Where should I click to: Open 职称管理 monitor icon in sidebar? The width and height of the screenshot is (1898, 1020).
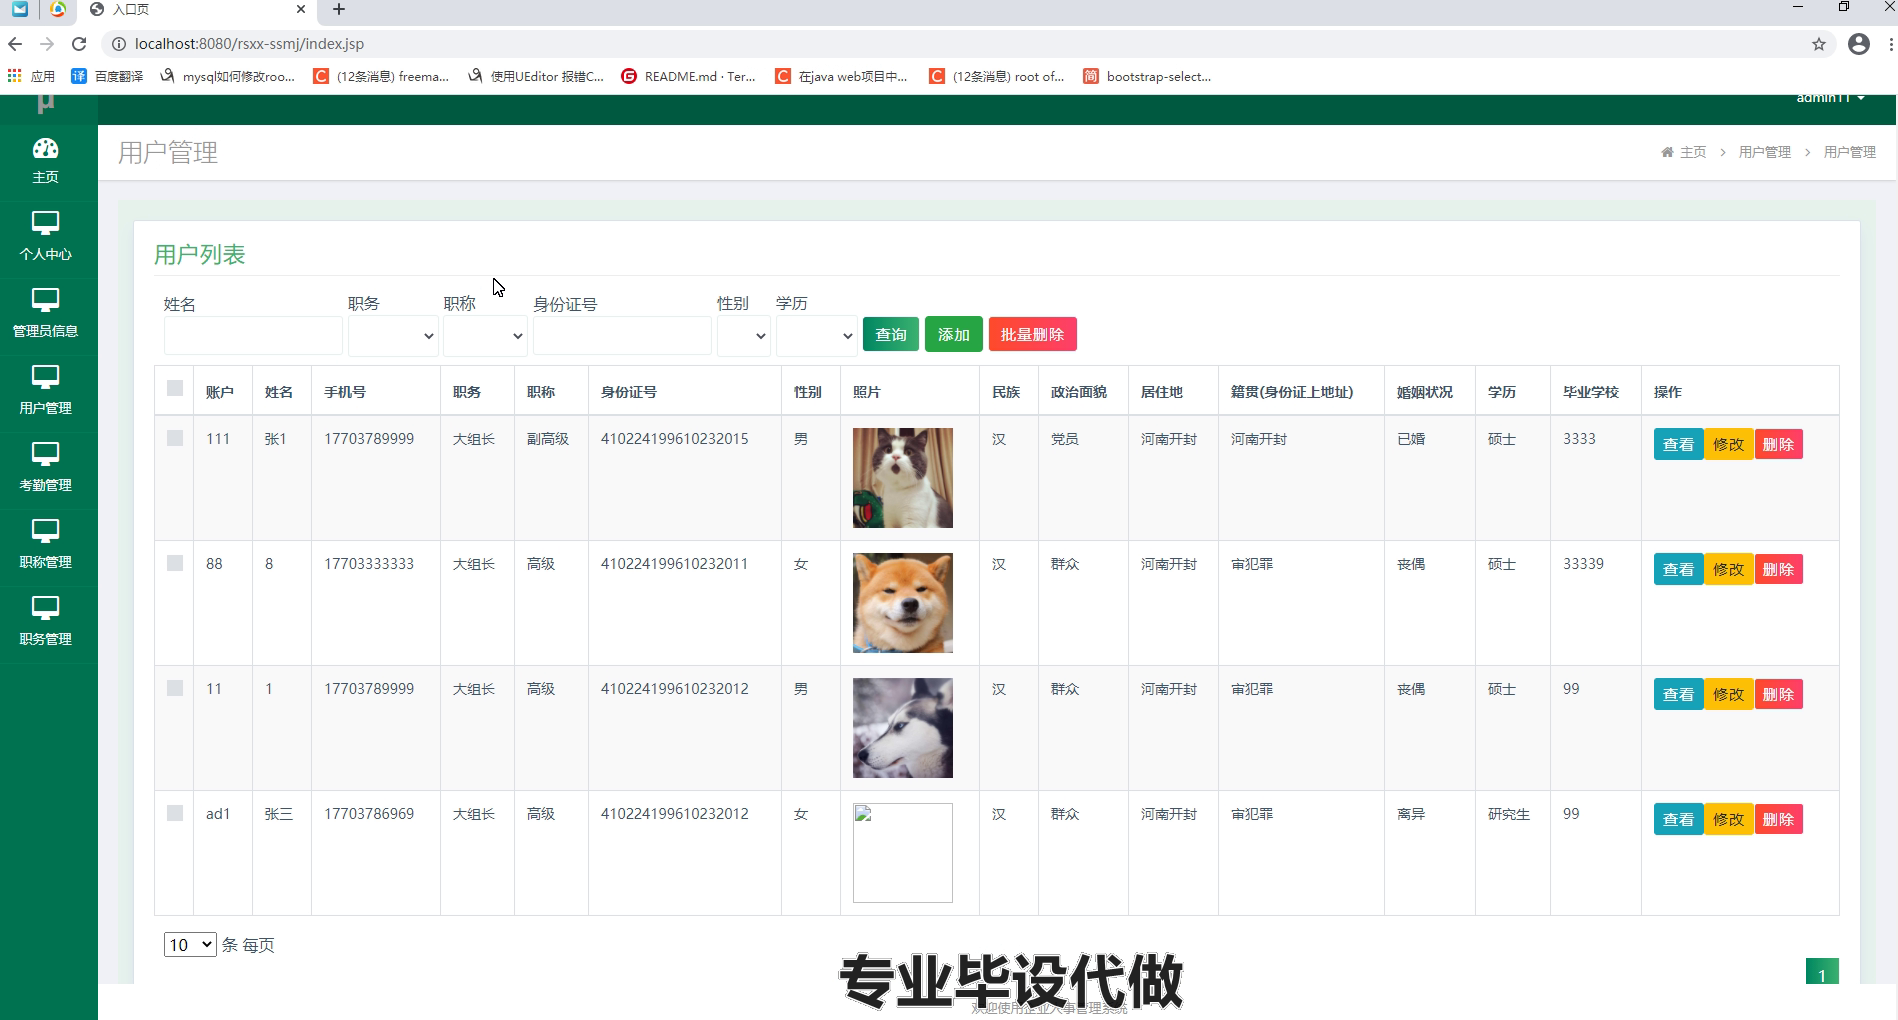[x=46, y=531]
